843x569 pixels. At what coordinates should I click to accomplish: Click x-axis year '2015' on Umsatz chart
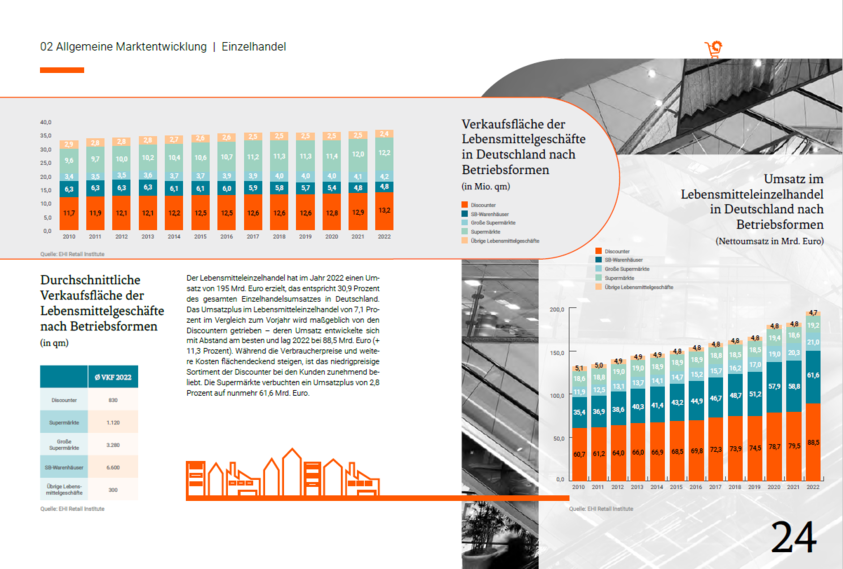pos(676,487)
